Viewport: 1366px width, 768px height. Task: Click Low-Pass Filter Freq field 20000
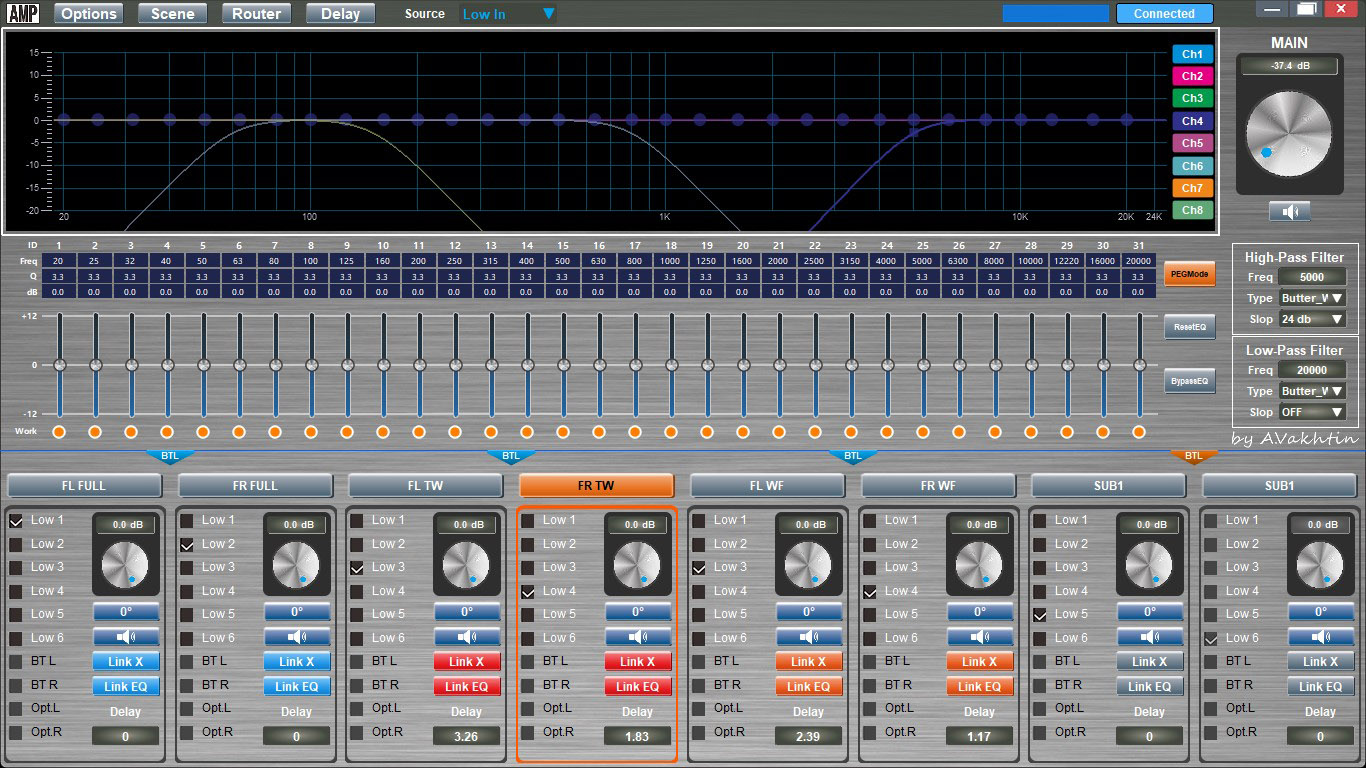click(x=1311, y=370)
